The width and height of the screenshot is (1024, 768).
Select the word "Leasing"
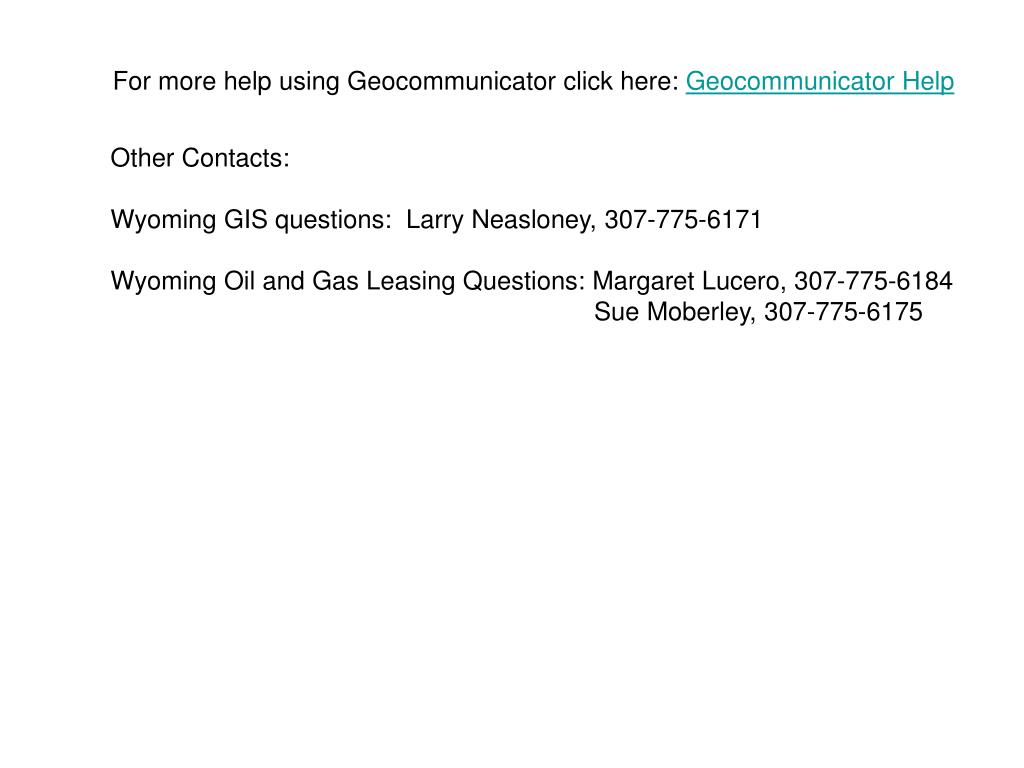(410, 281)
